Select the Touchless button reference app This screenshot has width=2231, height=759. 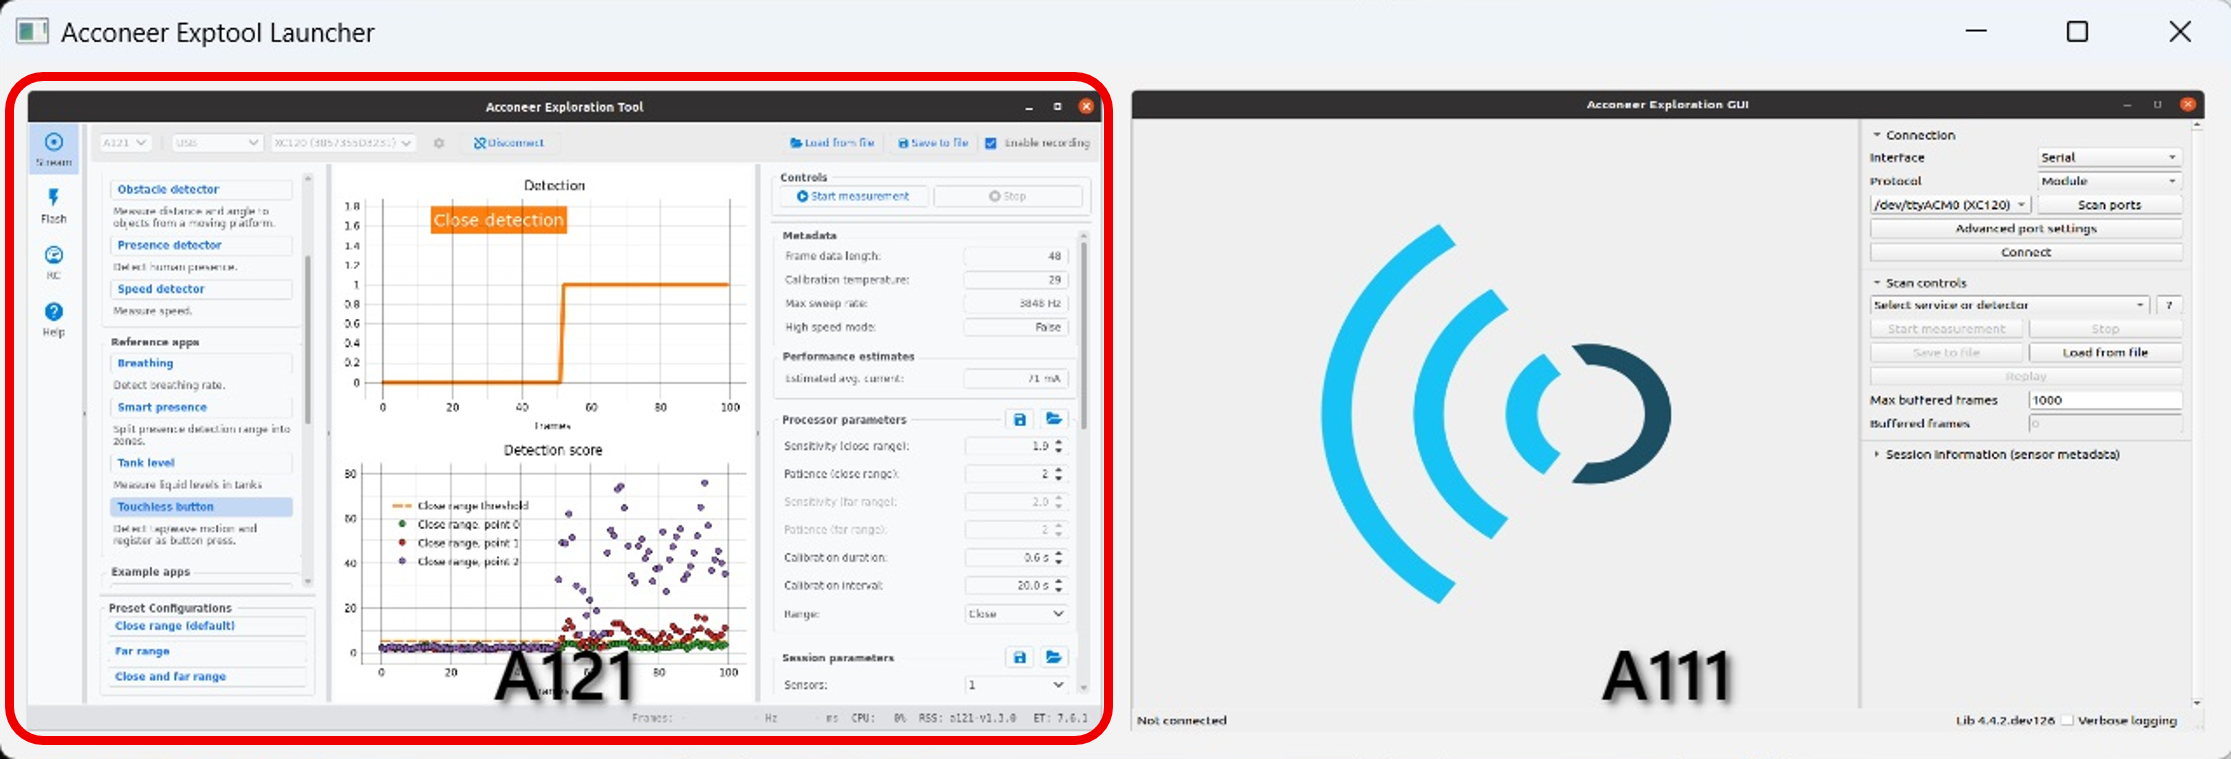pyautogui.click(x=201, y=507)
